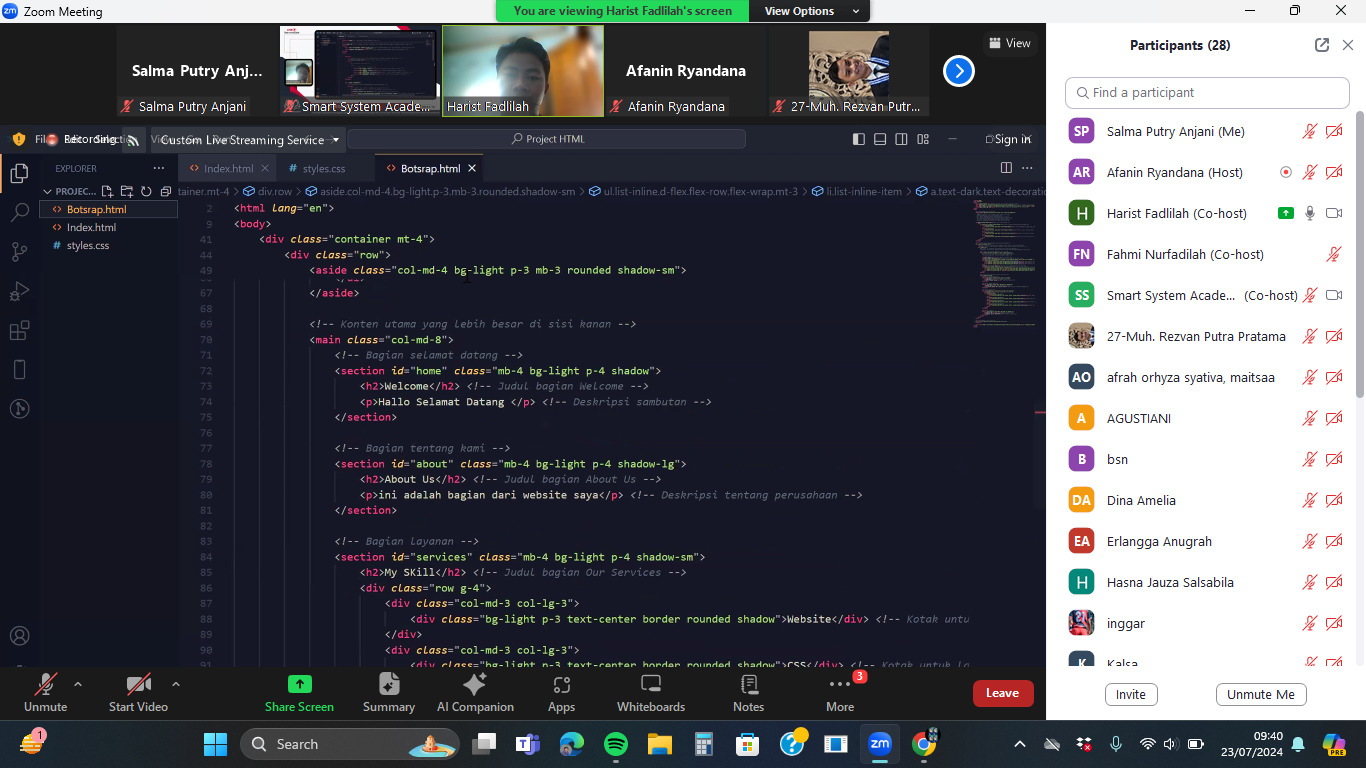Unmute microphone in Zoom toolbar
Image resolution: width=1366 pixels, height=768 pixels.
[45, 693]
